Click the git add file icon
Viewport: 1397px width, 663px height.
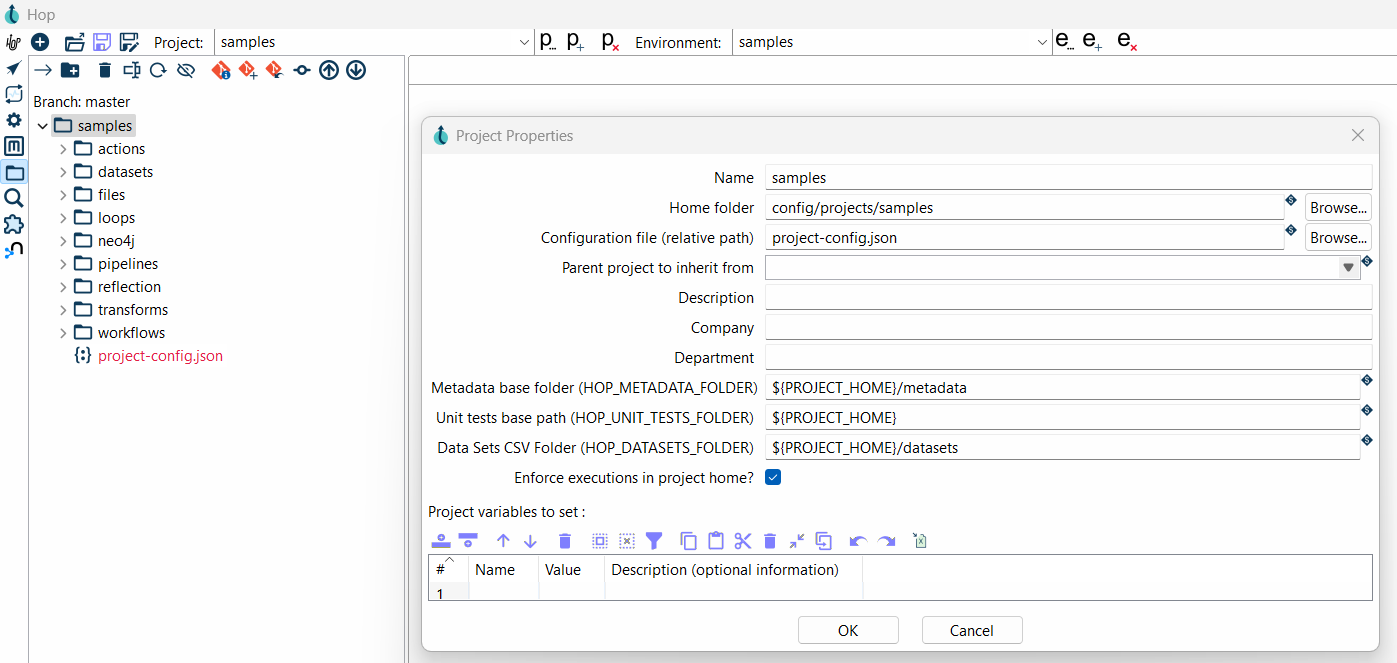pos(248,70)
